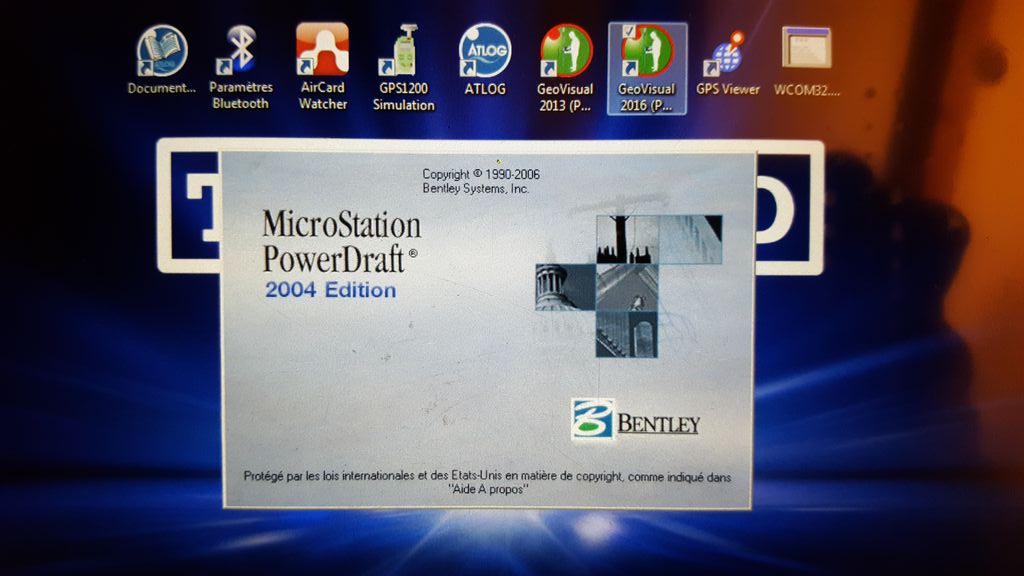Select GeoVisual 2013 desktop icon
Image resolution: width=1024 pixels, height=576 pixels.
point(565,69)
